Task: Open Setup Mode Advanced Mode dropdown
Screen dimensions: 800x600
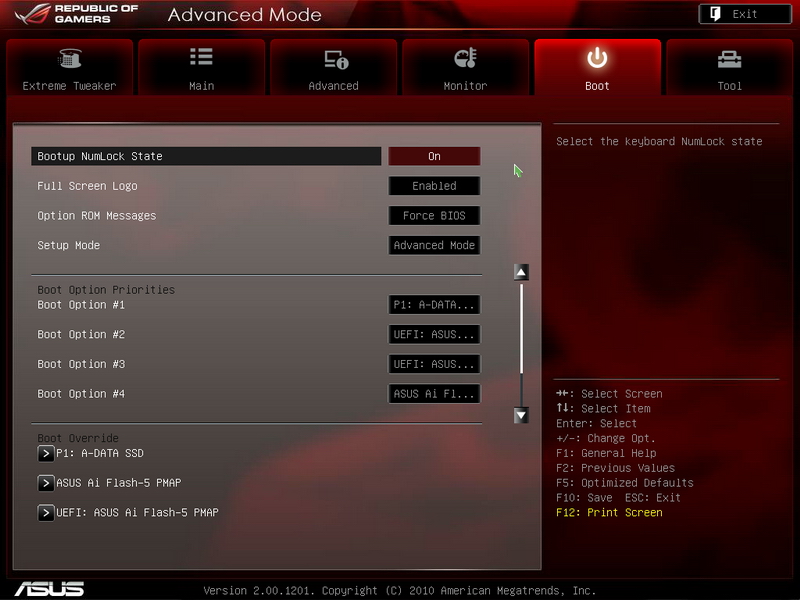Action: [434, 245]
